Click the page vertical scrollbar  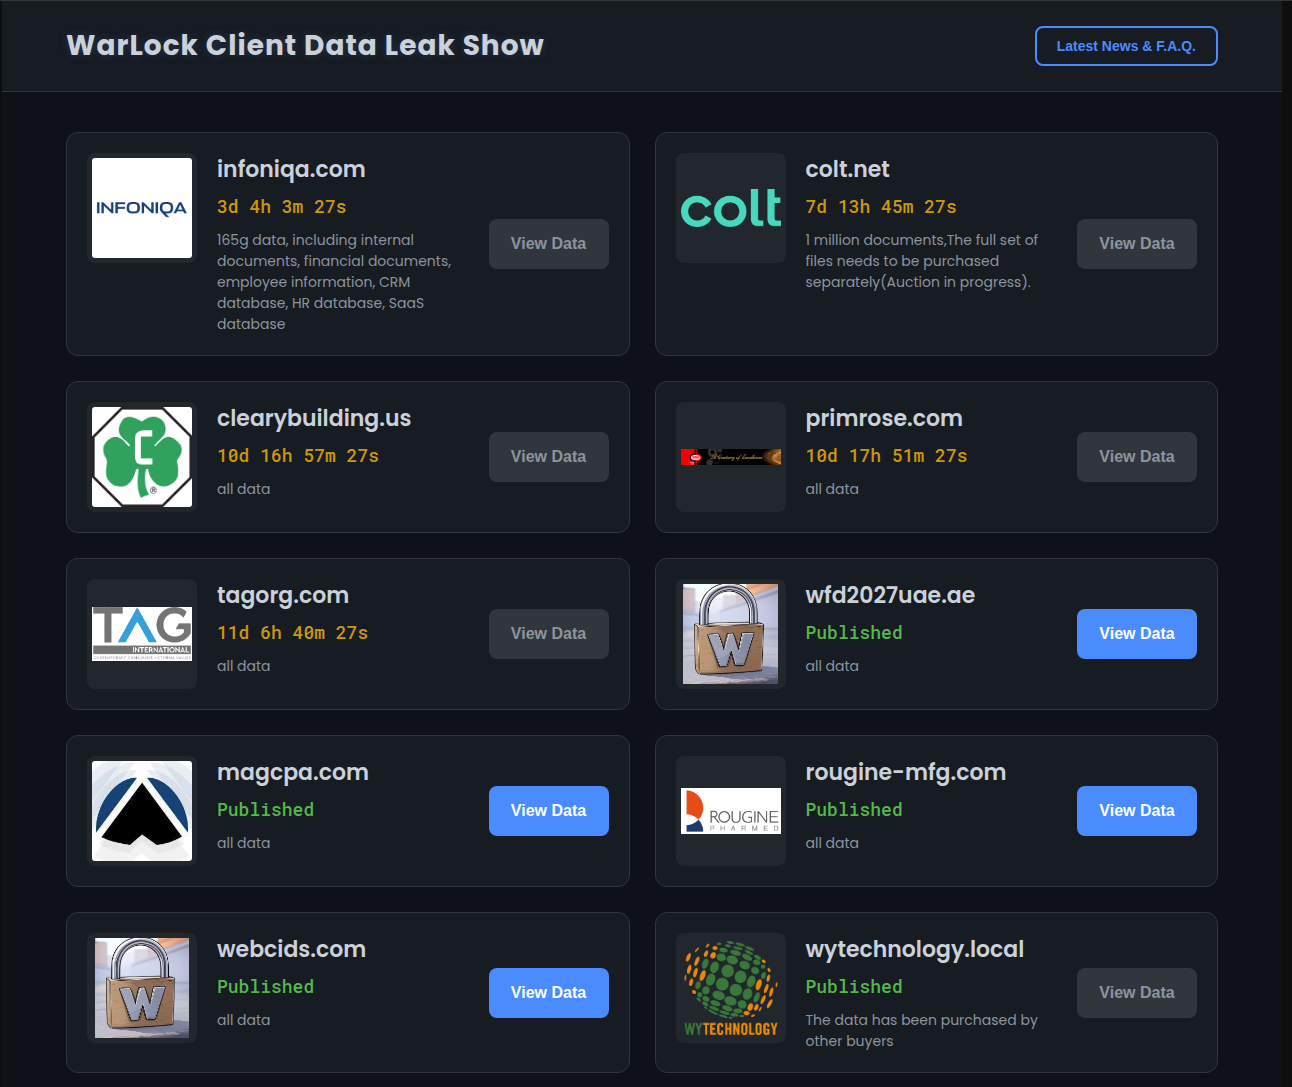pos(1287,543)
